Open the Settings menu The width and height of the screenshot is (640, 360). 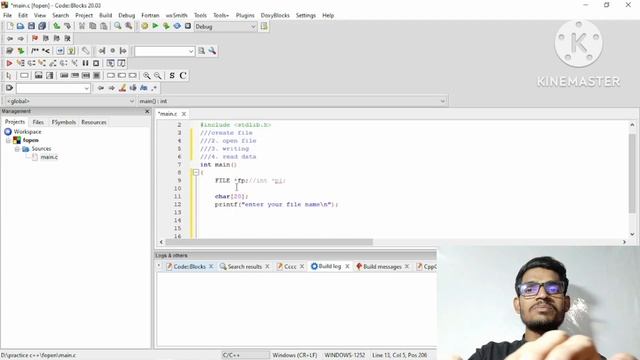[x=306, y=15]
